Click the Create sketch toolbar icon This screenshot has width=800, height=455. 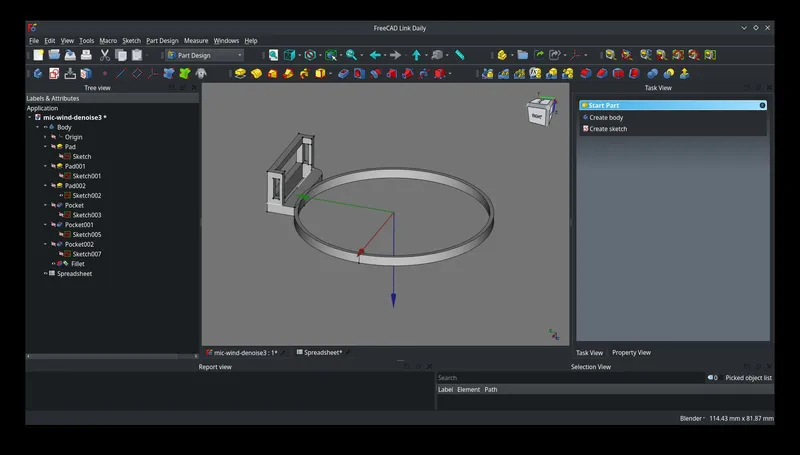(54, 74)
